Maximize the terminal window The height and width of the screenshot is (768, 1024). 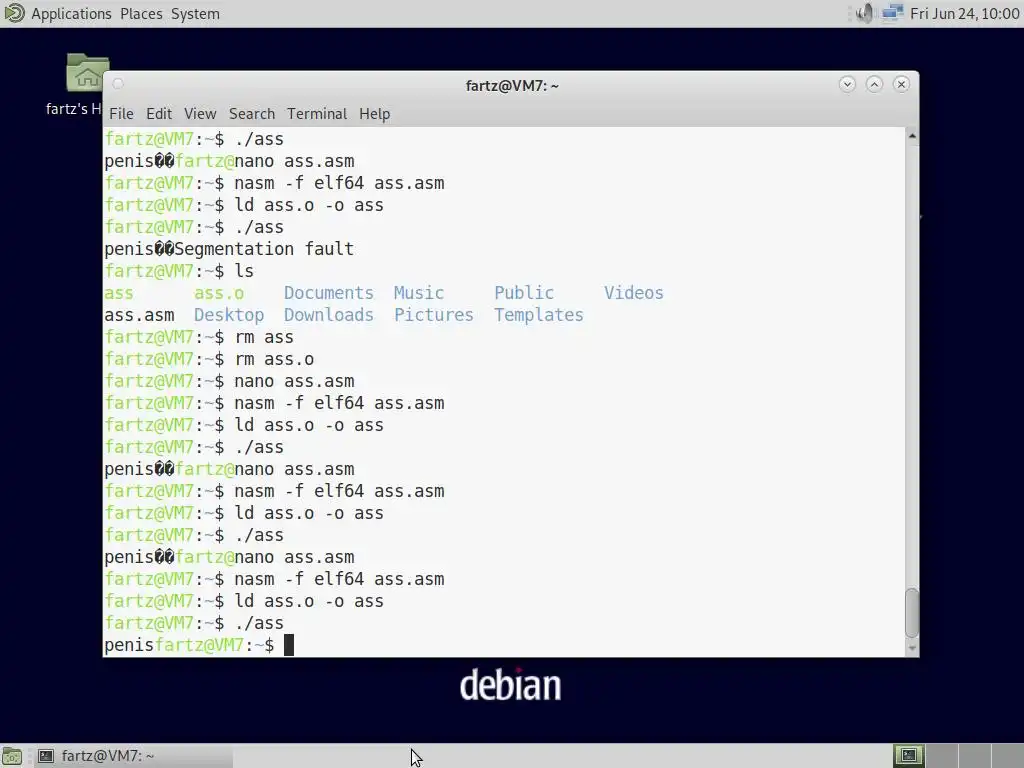coord(874,84)
